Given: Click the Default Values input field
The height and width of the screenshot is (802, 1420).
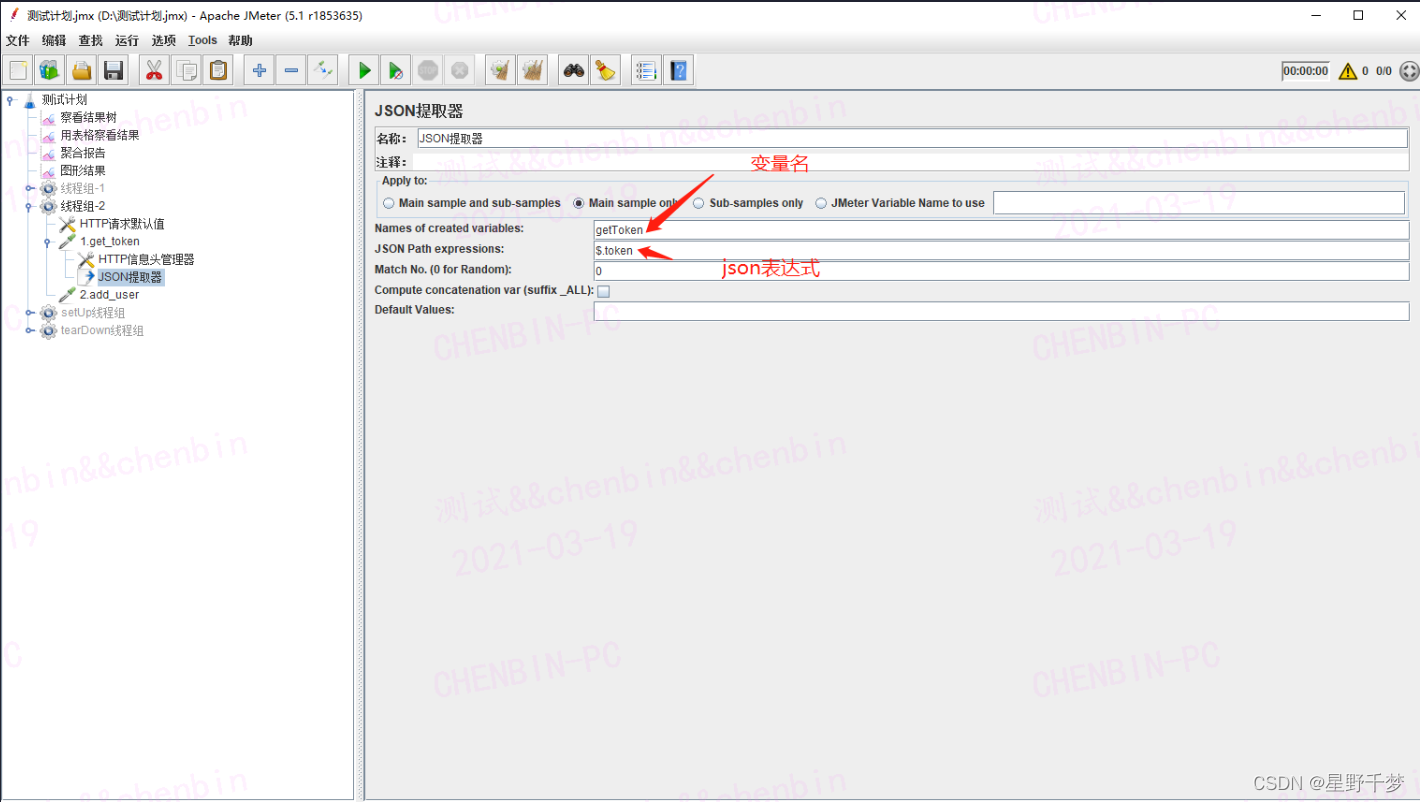Looking at the screenshot, I should tap(1001, 311).
